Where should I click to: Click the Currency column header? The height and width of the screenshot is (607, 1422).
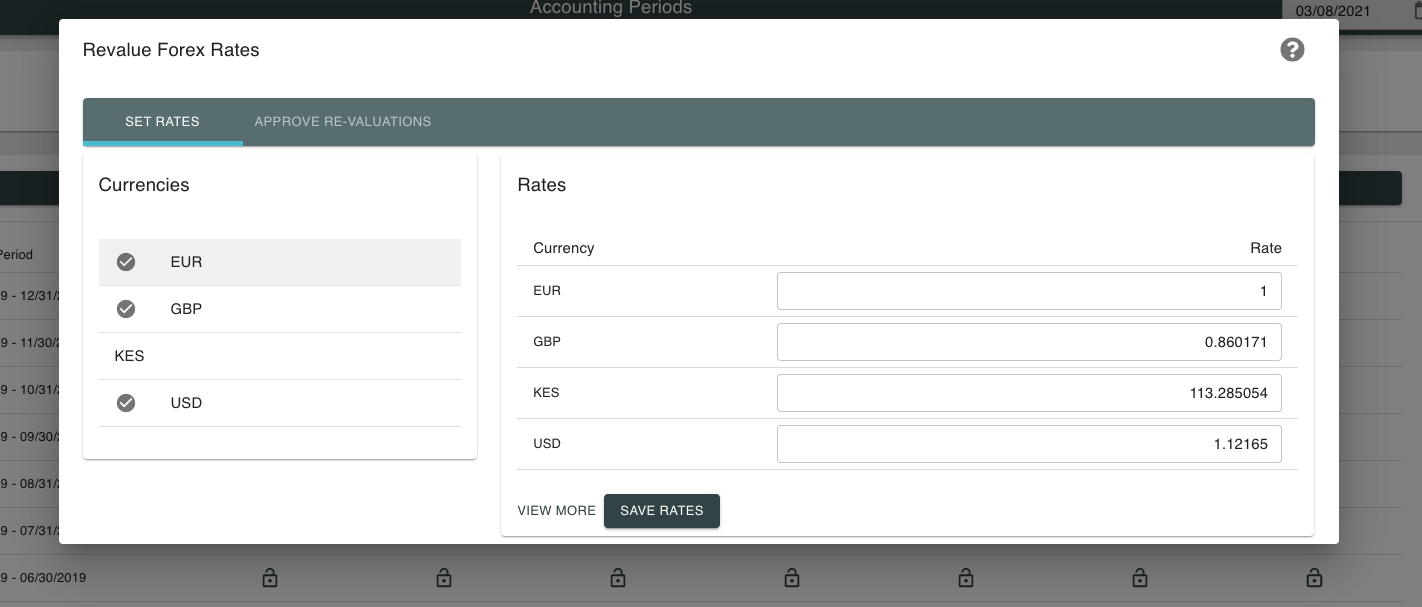pyautogui.click(x=563, y=247)
